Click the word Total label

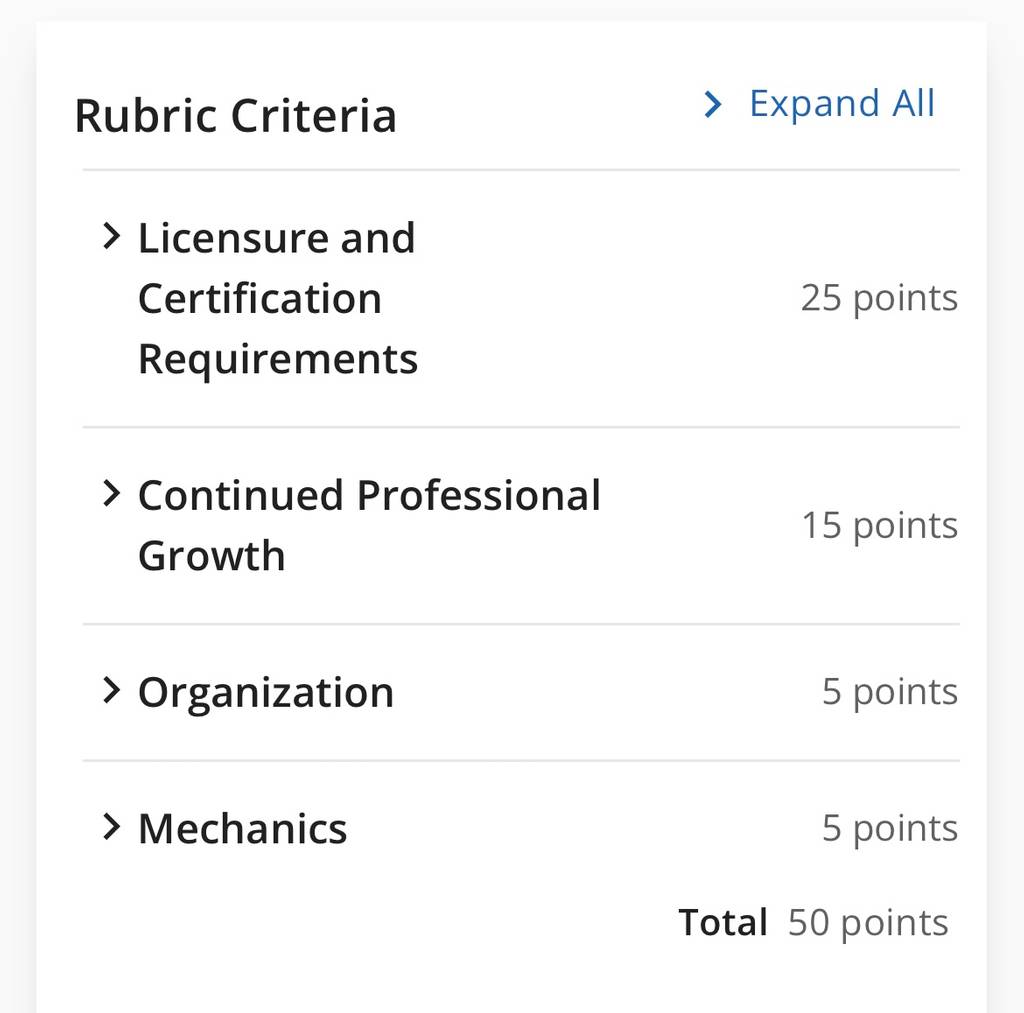(x=722, y=922)
